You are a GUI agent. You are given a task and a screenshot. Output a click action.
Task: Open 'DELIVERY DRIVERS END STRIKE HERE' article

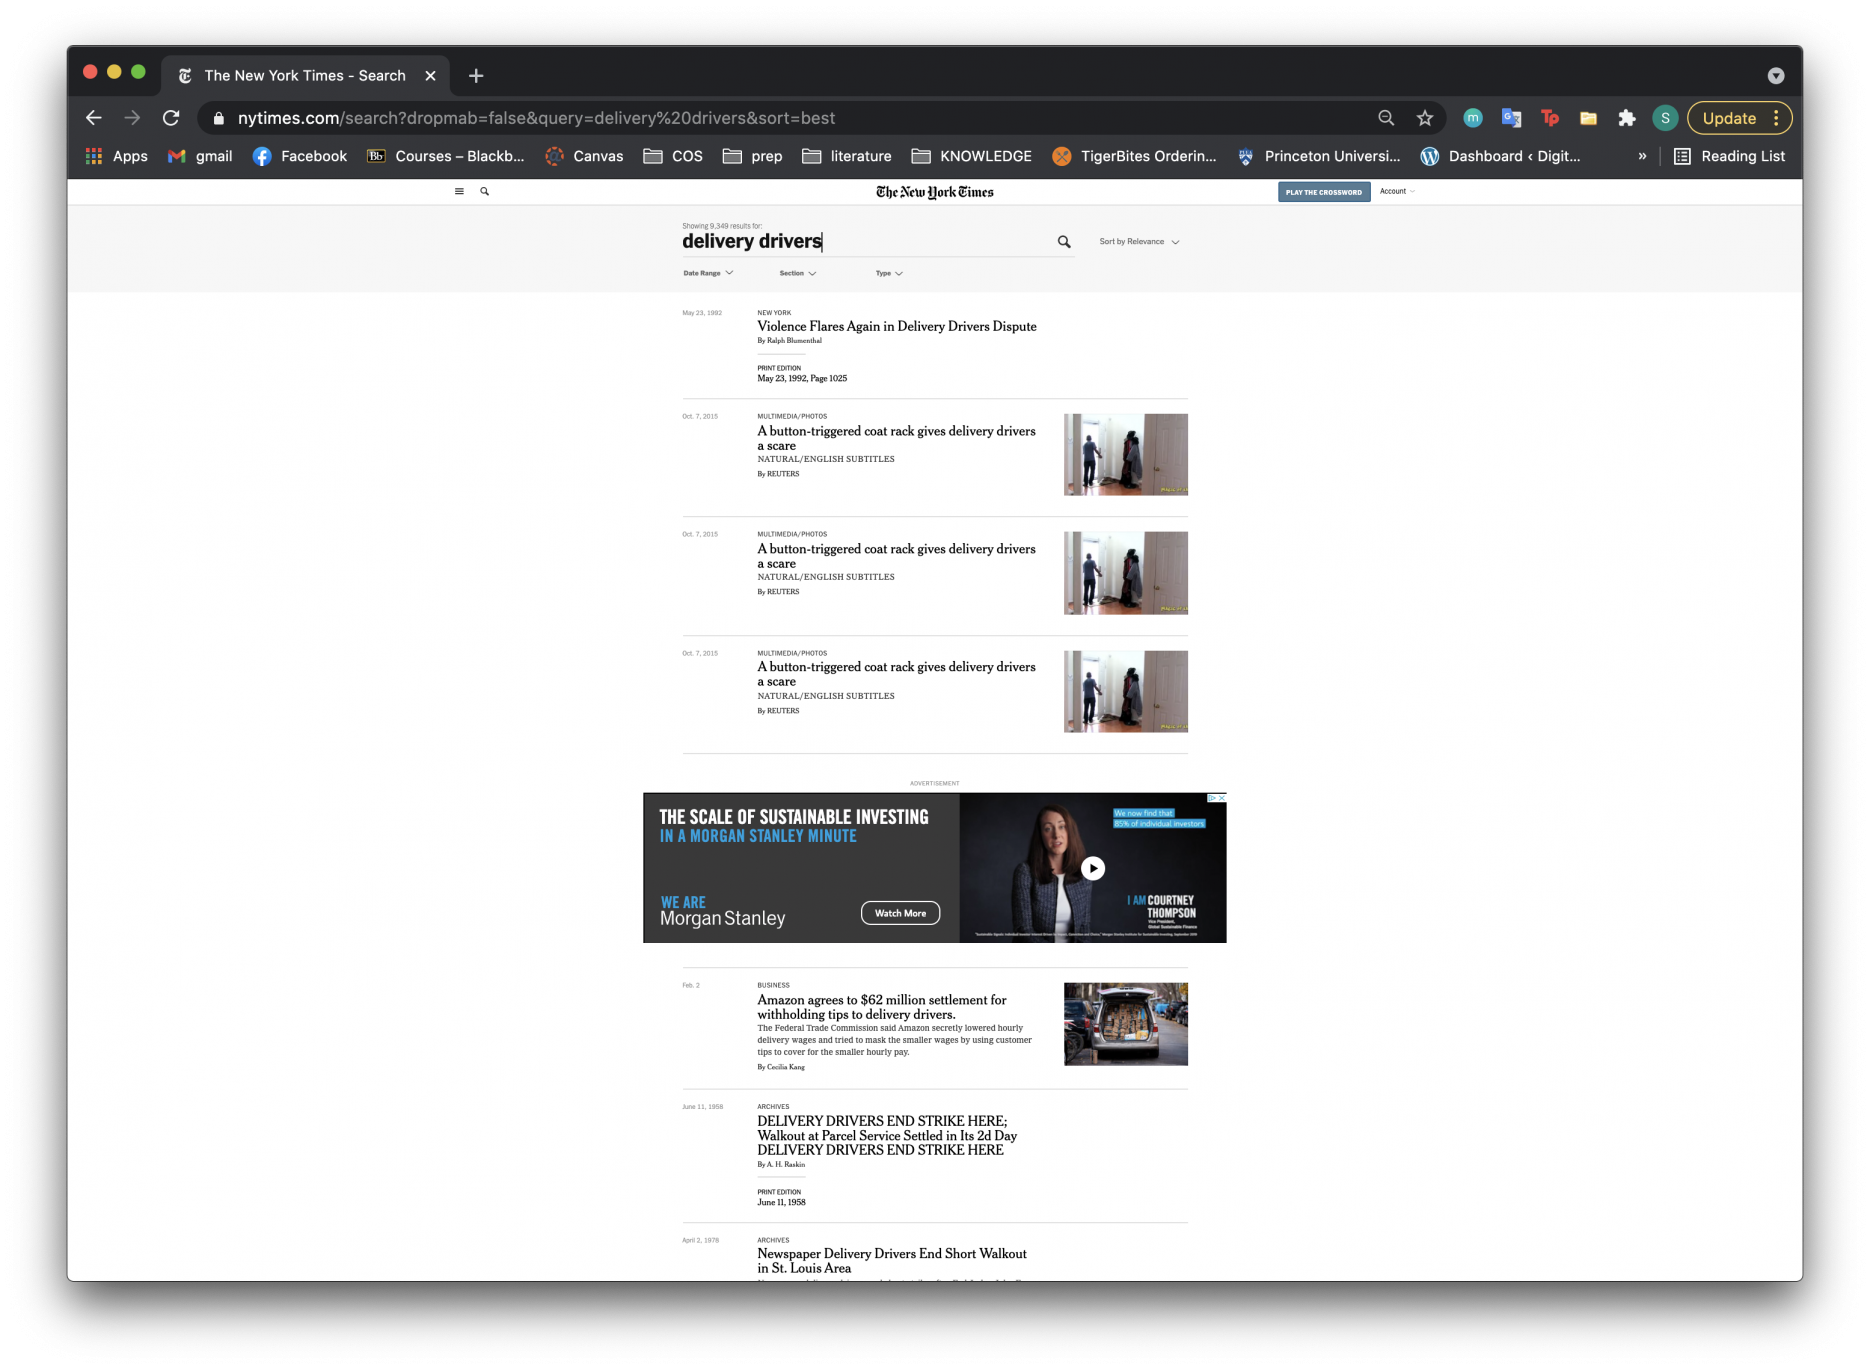[x=887, y=1136]
